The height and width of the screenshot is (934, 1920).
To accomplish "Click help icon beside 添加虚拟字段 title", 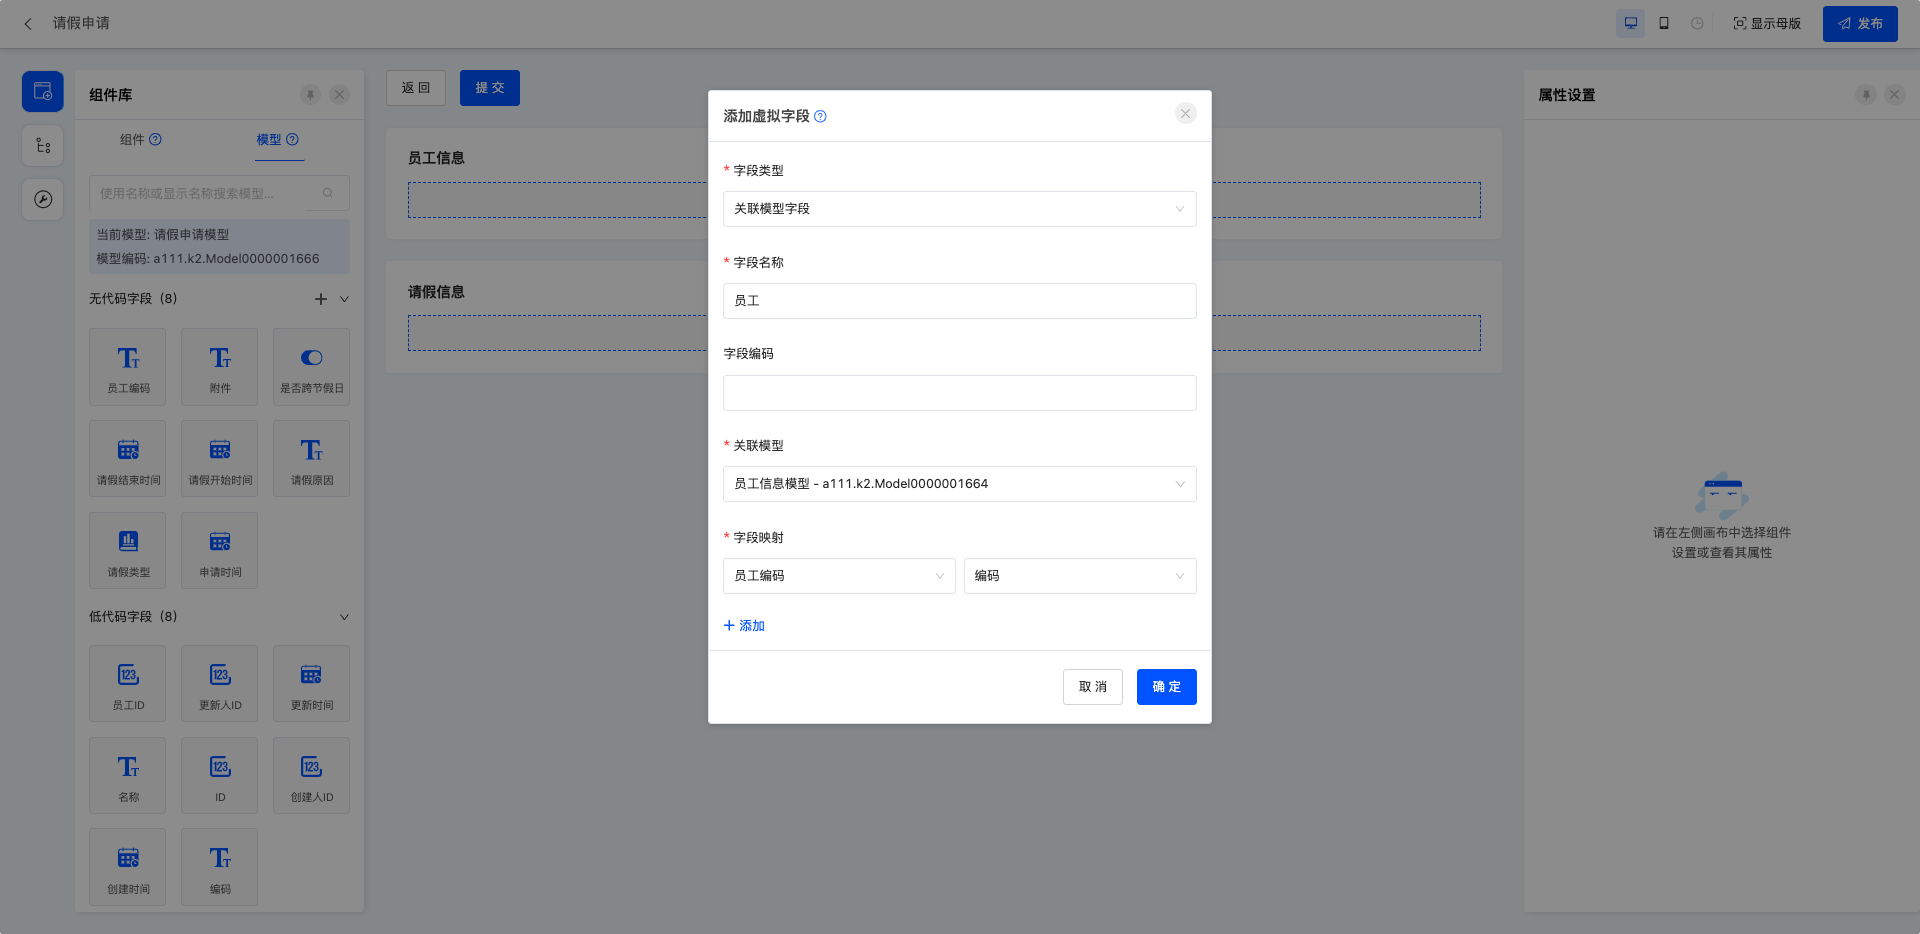I will 820,117.
